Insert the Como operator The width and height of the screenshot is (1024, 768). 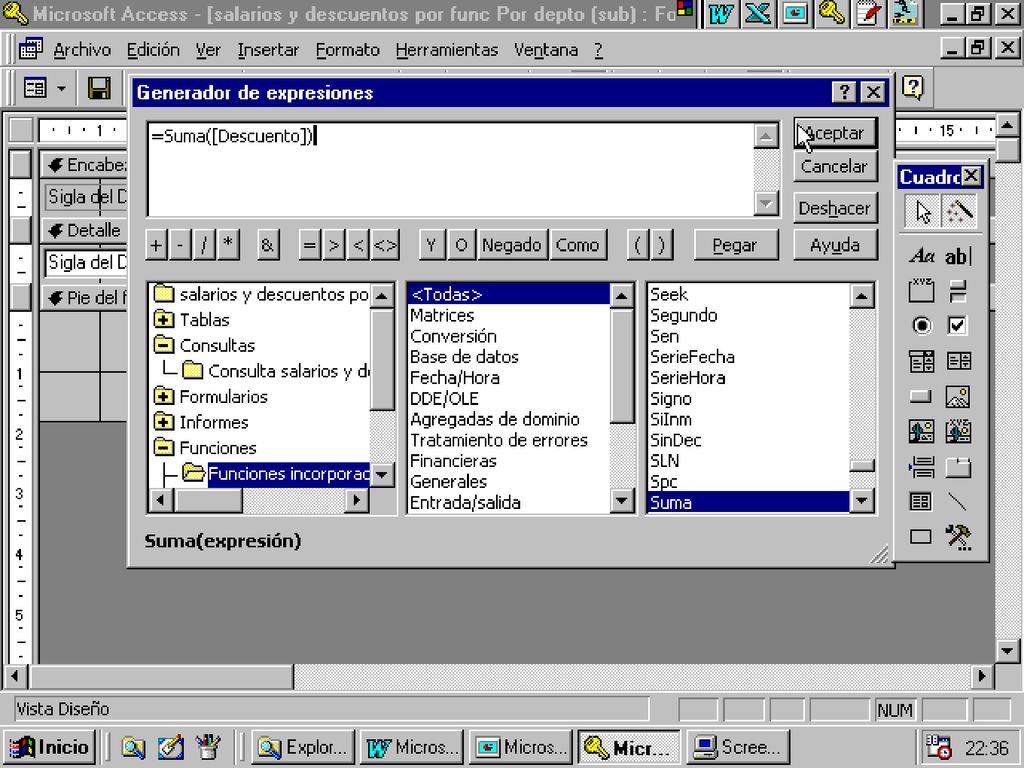(577, 246)
